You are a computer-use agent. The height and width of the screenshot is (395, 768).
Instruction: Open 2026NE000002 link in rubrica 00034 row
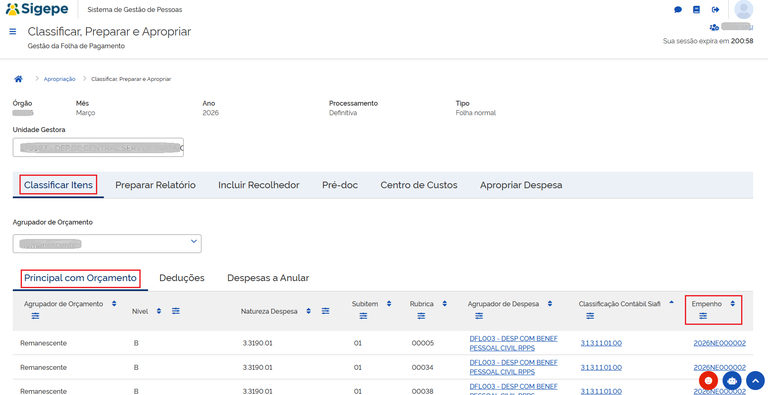[720, 367]
